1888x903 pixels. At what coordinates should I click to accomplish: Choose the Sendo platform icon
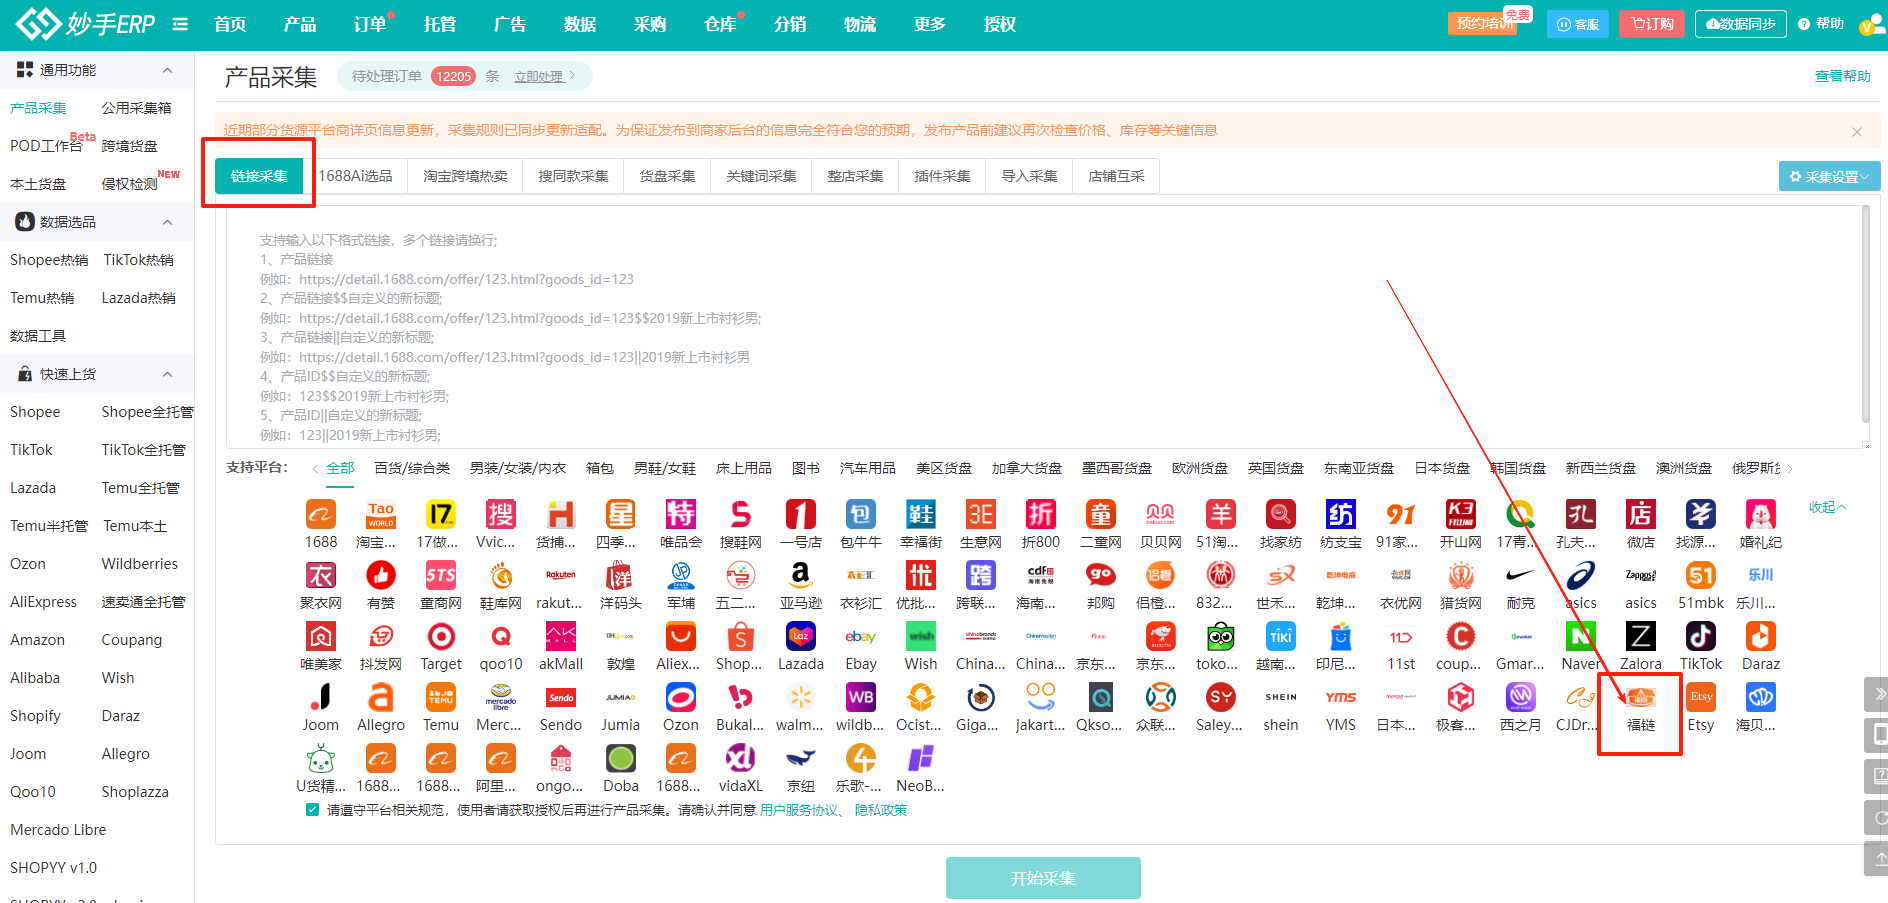pos(561,698)
